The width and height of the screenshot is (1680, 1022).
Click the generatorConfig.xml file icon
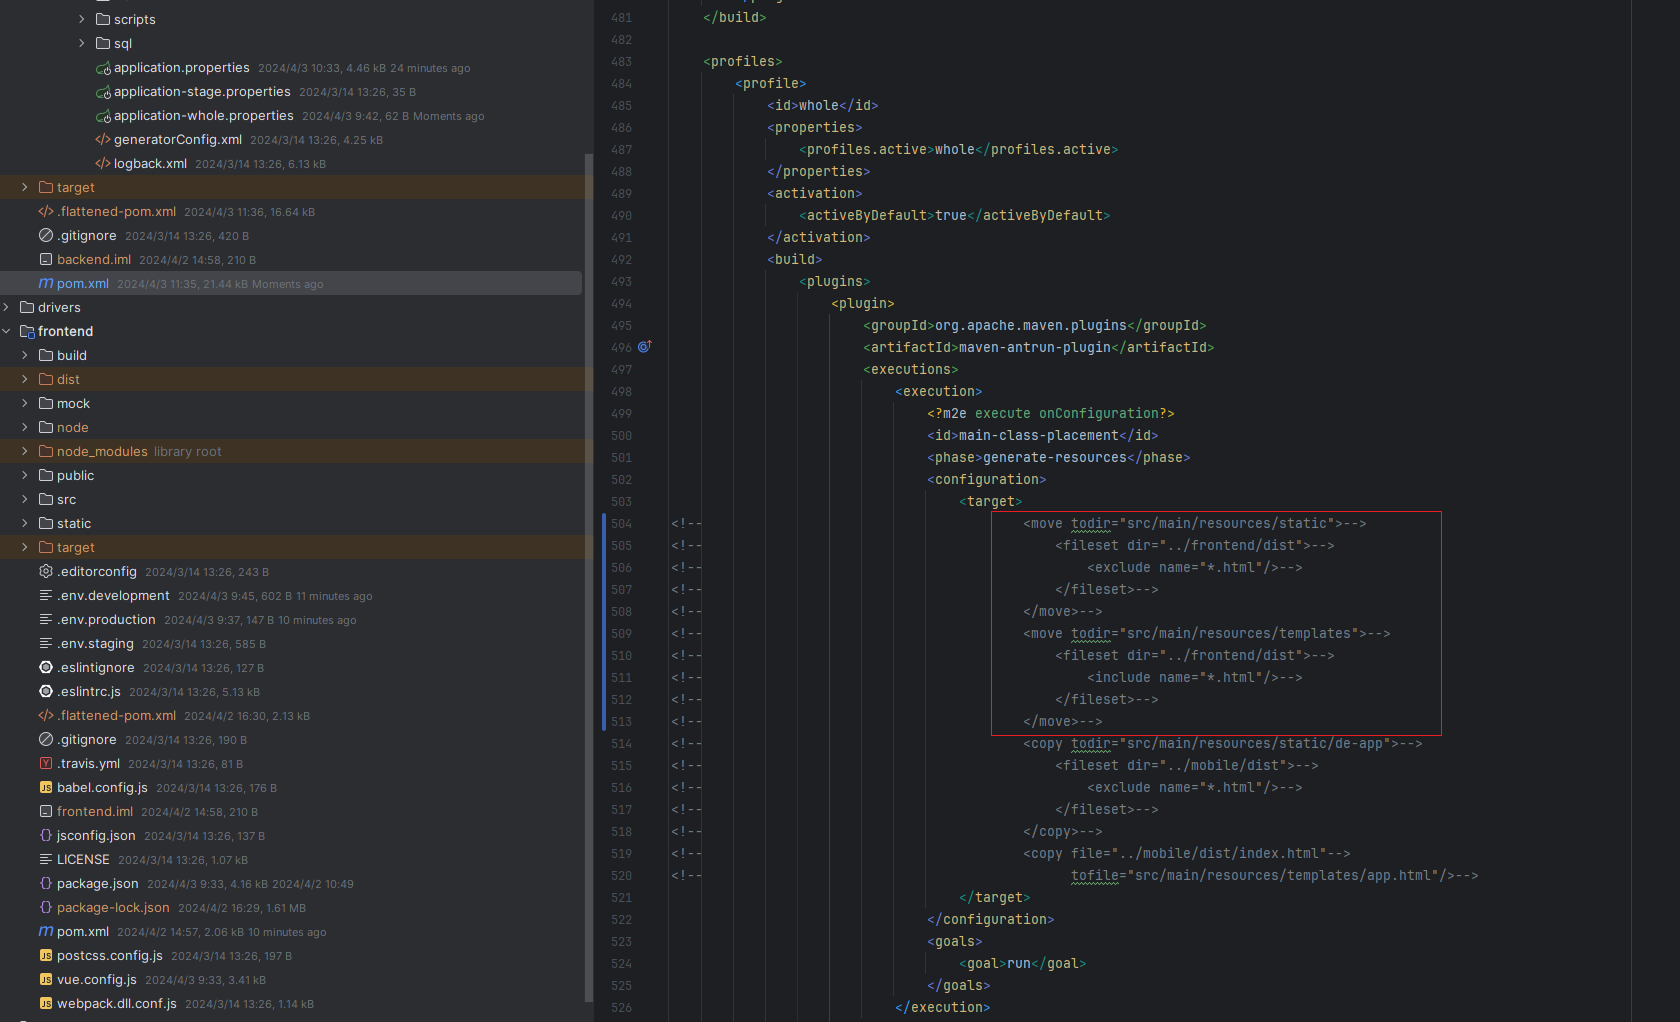[103, 140]
